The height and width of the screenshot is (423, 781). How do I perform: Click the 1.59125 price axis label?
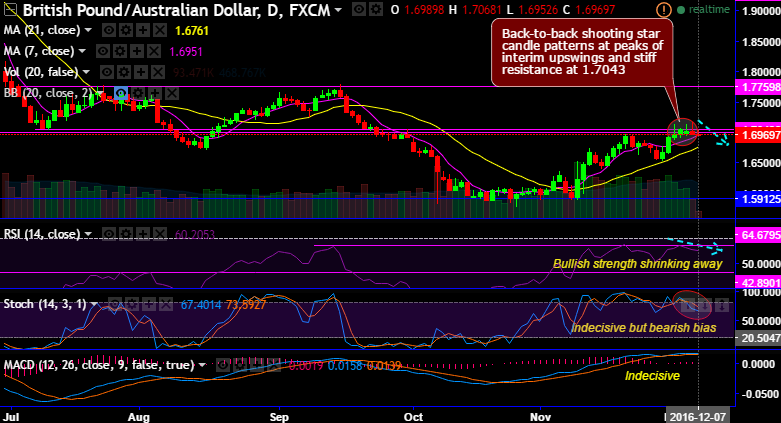(758, 199)
